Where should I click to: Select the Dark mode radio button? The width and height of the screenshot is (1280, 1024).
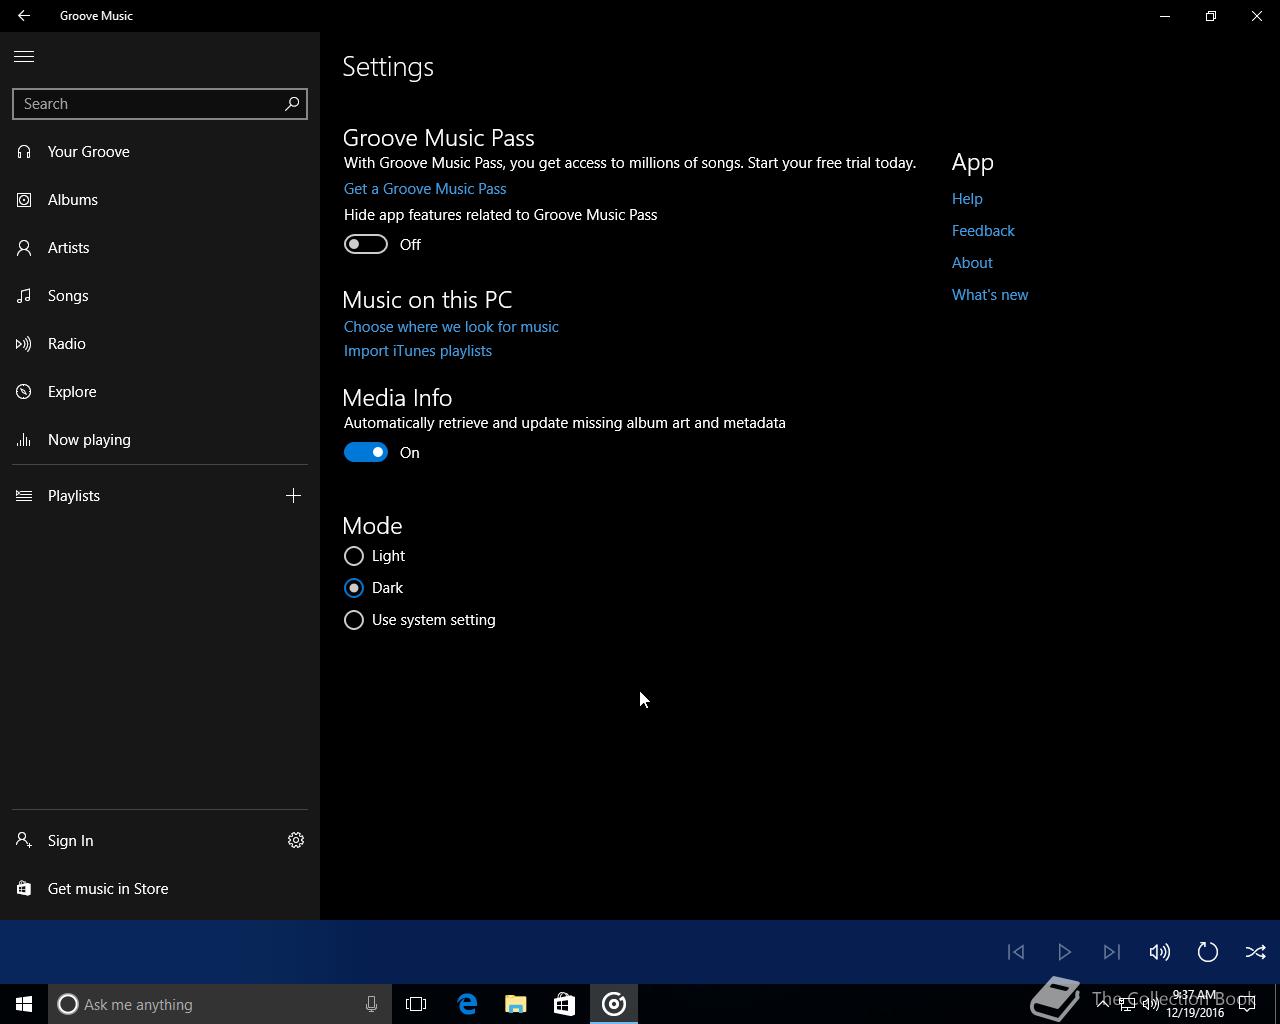pyautogui.click(x=354, y=588)
